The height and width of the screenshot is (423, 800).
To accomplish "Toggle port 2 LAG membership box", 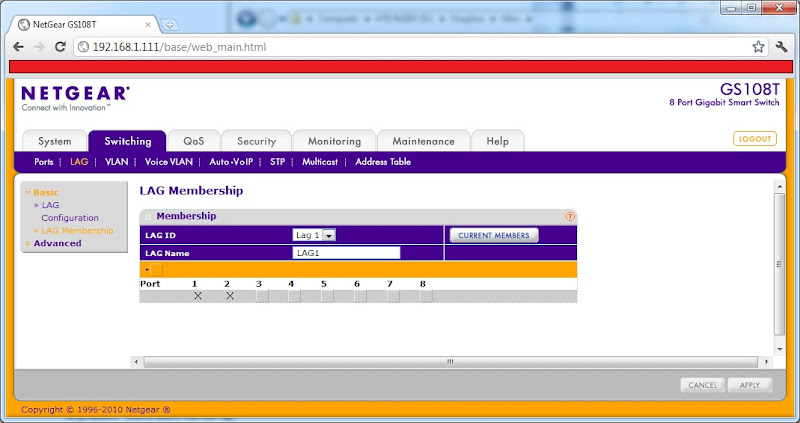I will tap(230, 296).
